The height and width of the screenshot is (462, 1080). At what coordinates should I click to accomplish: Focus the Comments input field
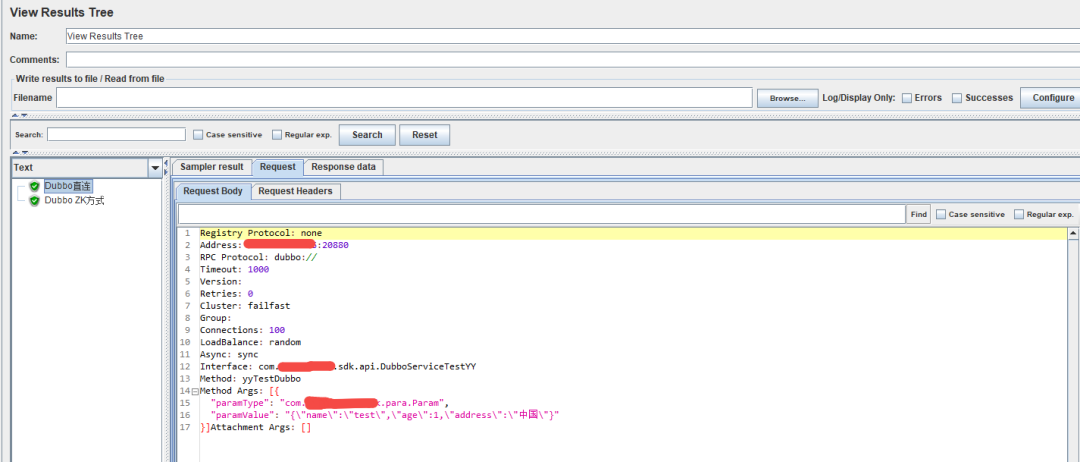(x=572, y=60)
